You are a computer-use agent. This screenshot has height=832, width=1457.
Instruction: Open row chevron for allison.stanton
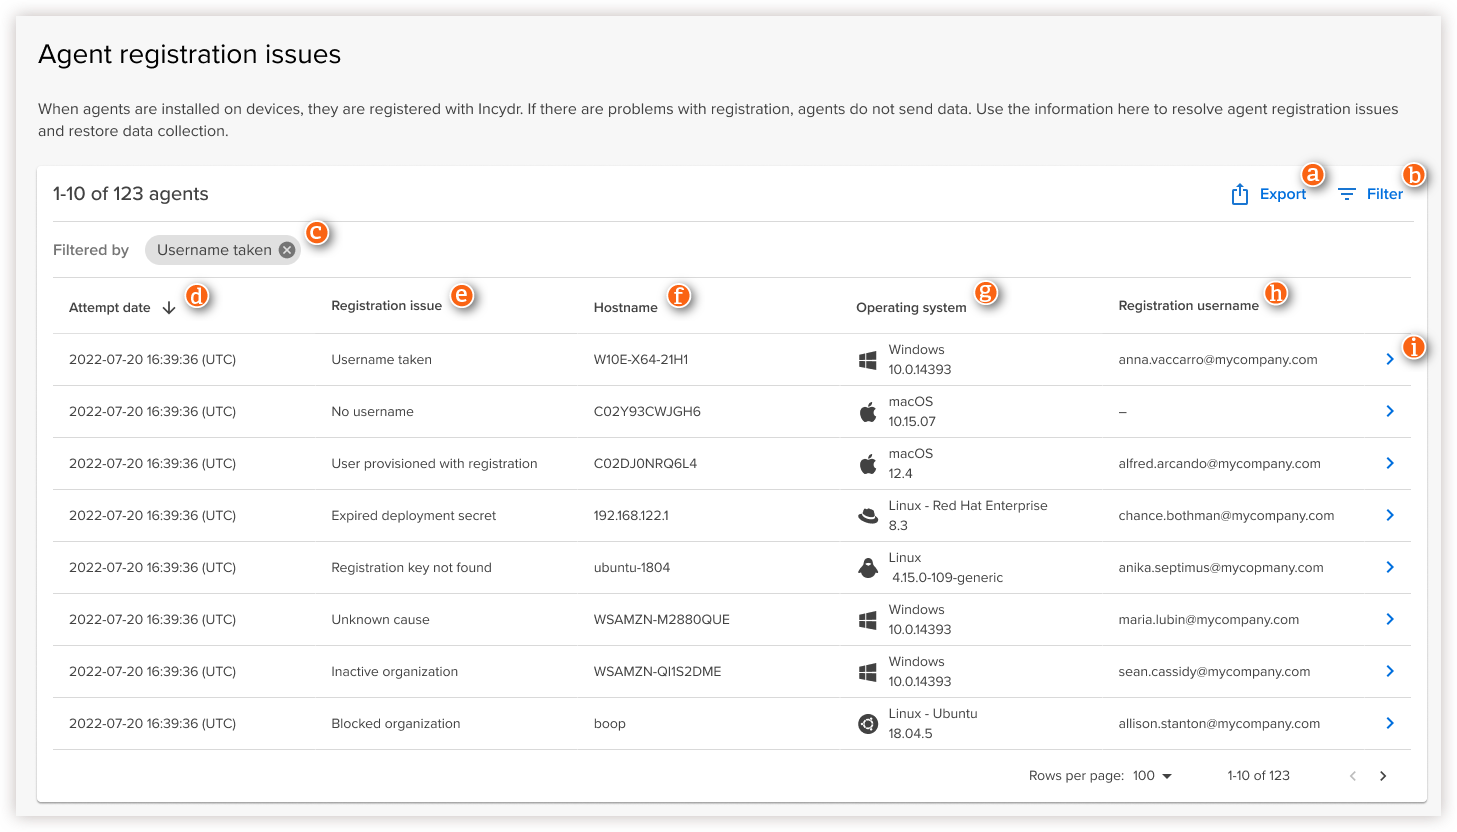coord(1389,723)
